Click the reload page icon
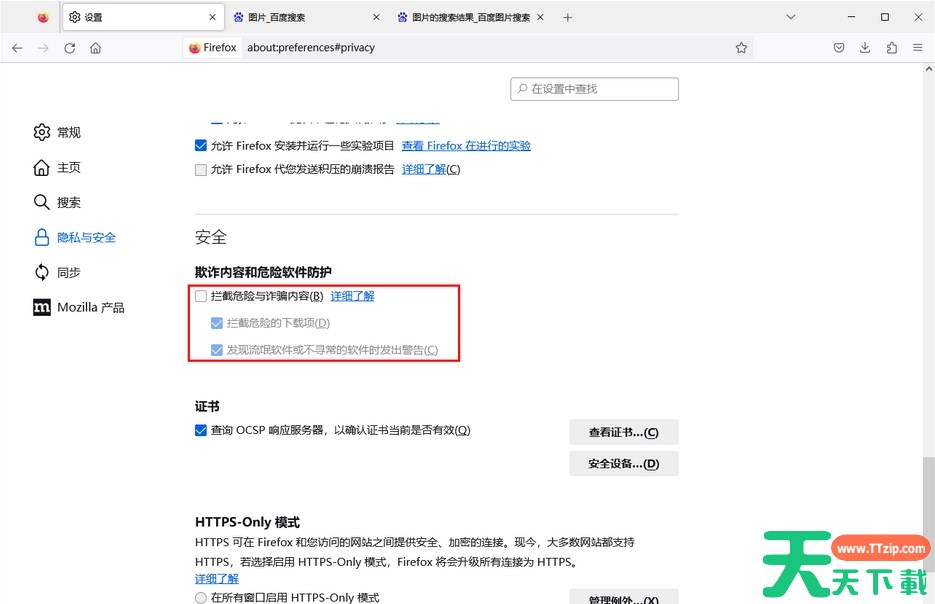This screenshot has height=604, width=935. pos(69,48)
